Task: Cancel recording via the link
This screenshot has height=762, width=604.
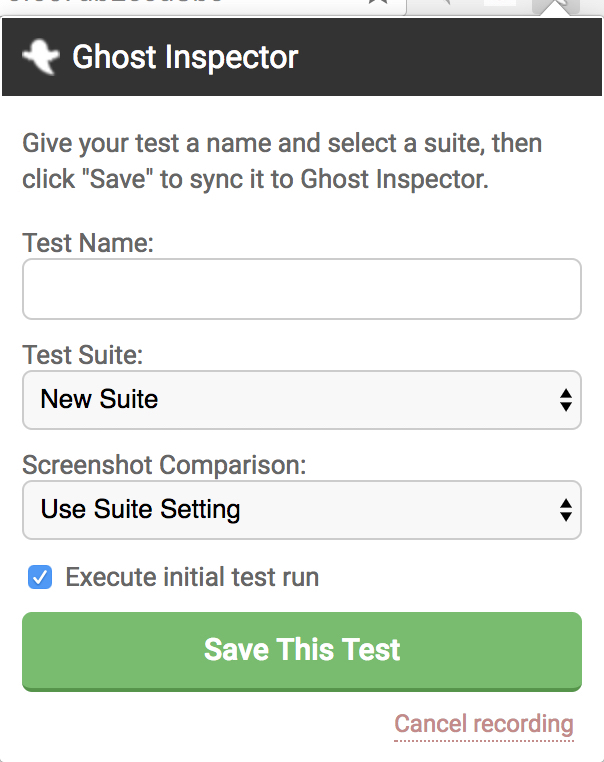Action: click(484, 724)
